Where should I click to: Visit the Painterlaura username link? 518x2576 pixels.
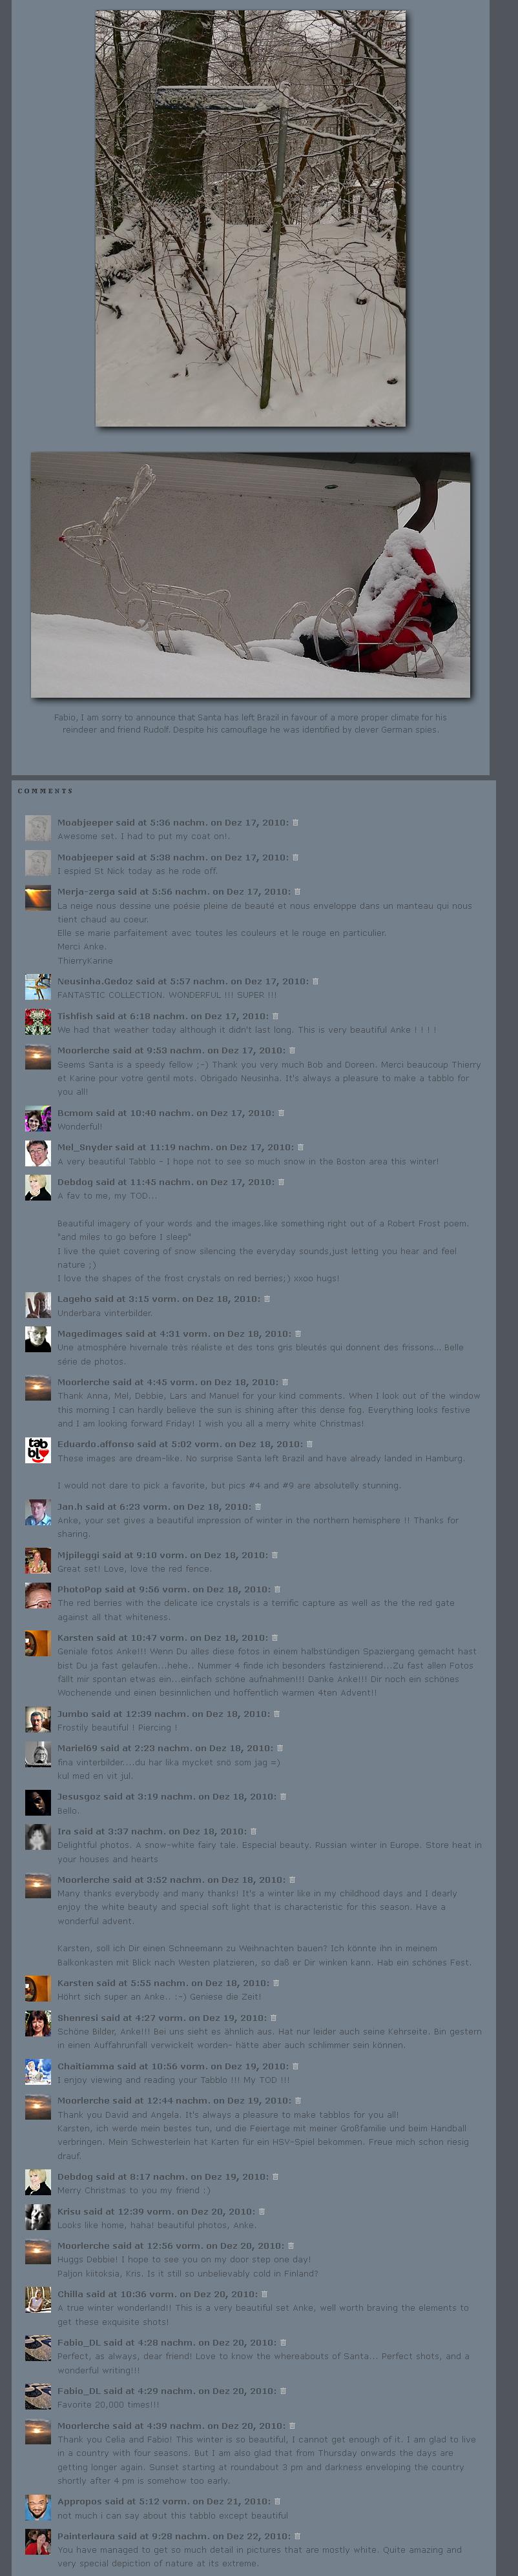click(x=87, y=2536)
